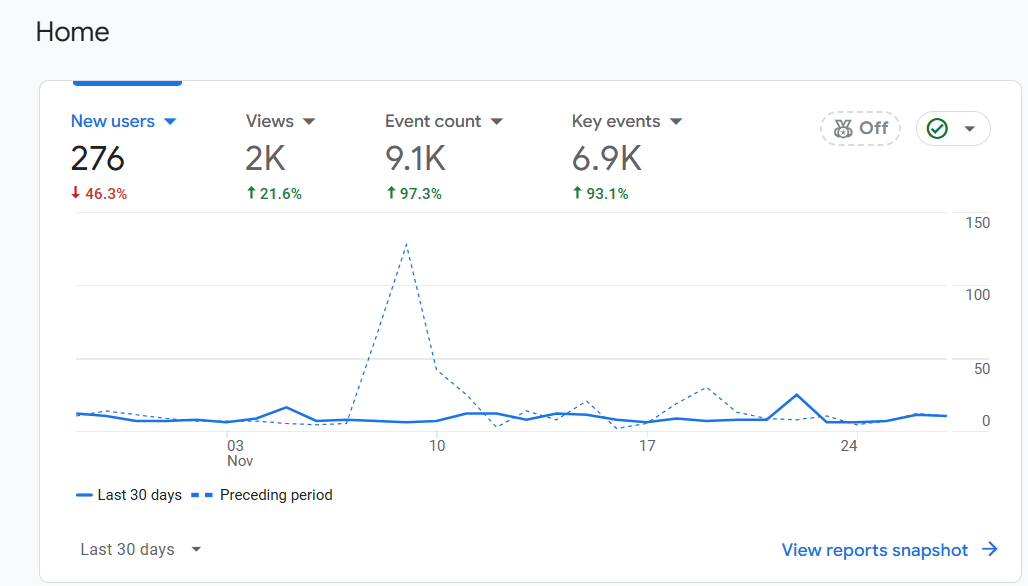Click the View reports snapshot link
The height and width of the screenshot is (586, 1028).
click(x=875, y=550)
